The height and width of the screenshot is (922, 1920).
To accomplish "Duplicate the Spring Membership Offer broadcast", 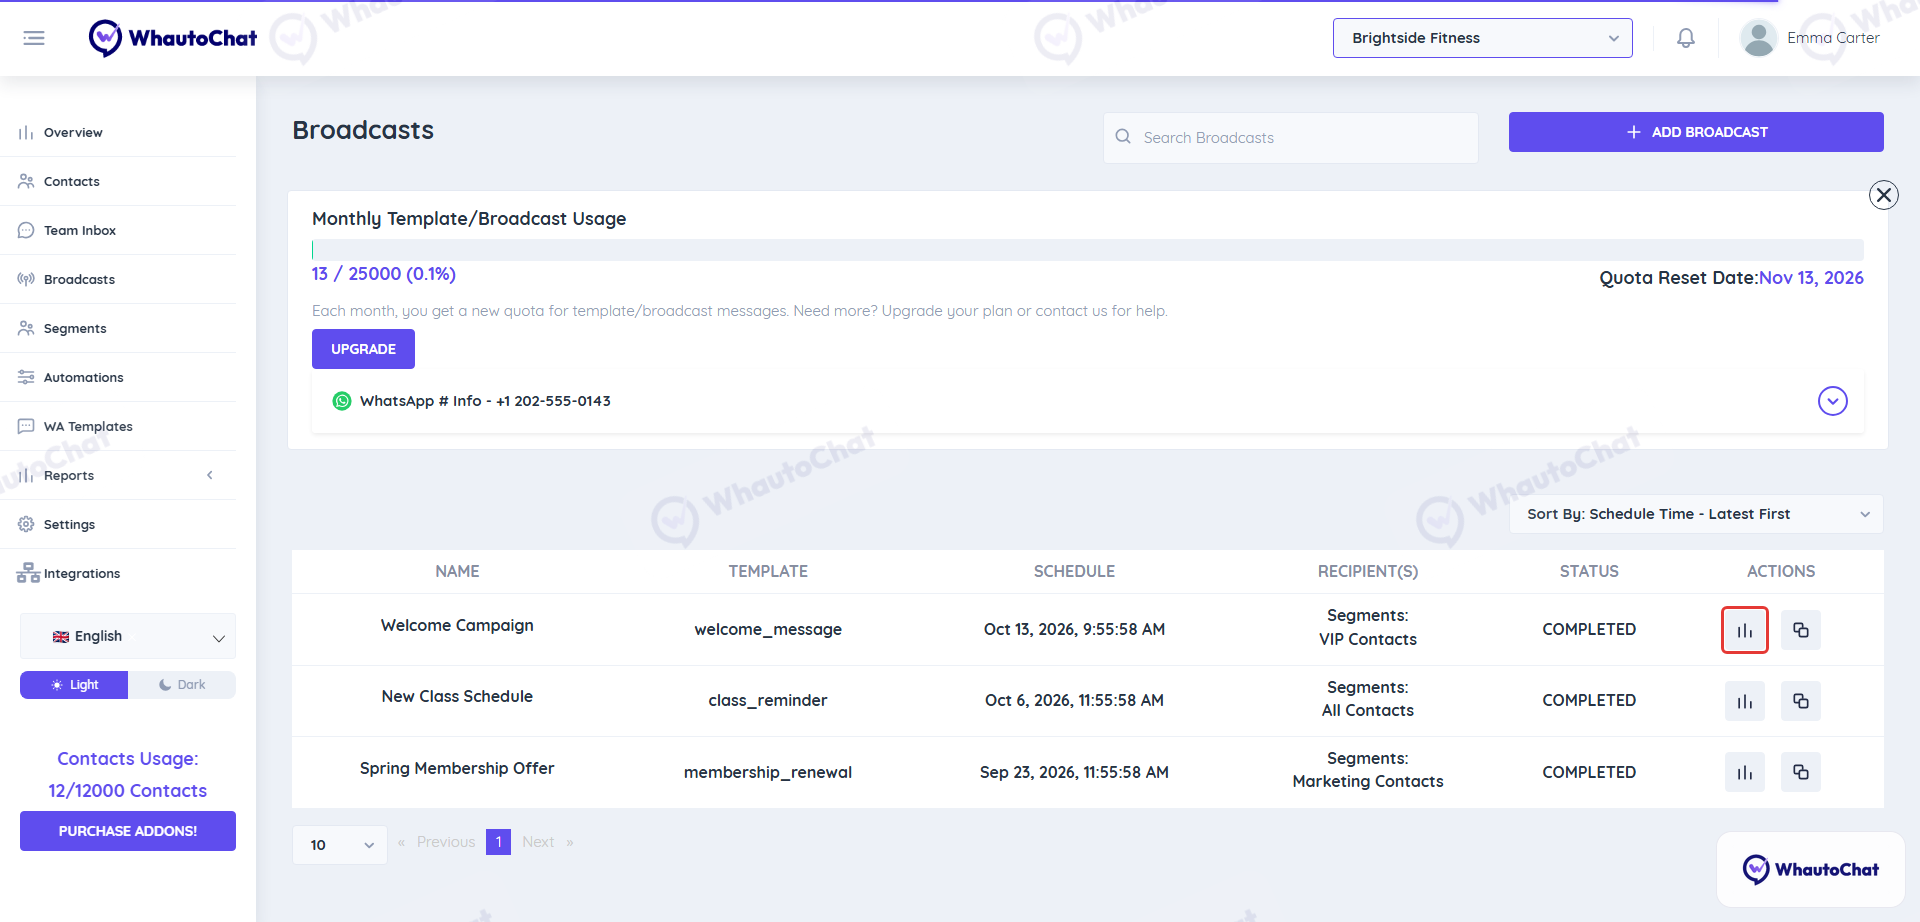I will (1801, 772).
